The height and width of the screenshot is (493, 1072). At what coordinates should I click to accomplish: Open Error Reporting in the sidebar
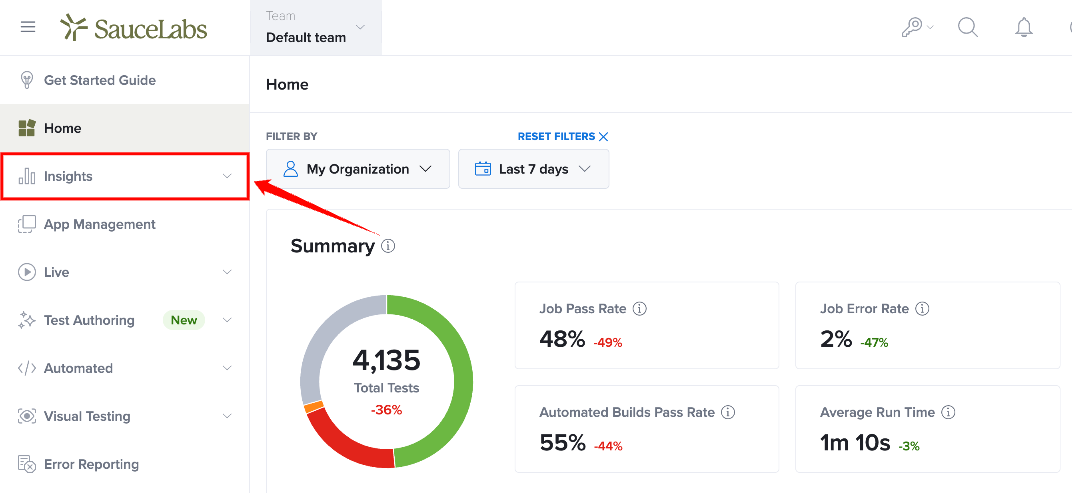pos(124,464)
